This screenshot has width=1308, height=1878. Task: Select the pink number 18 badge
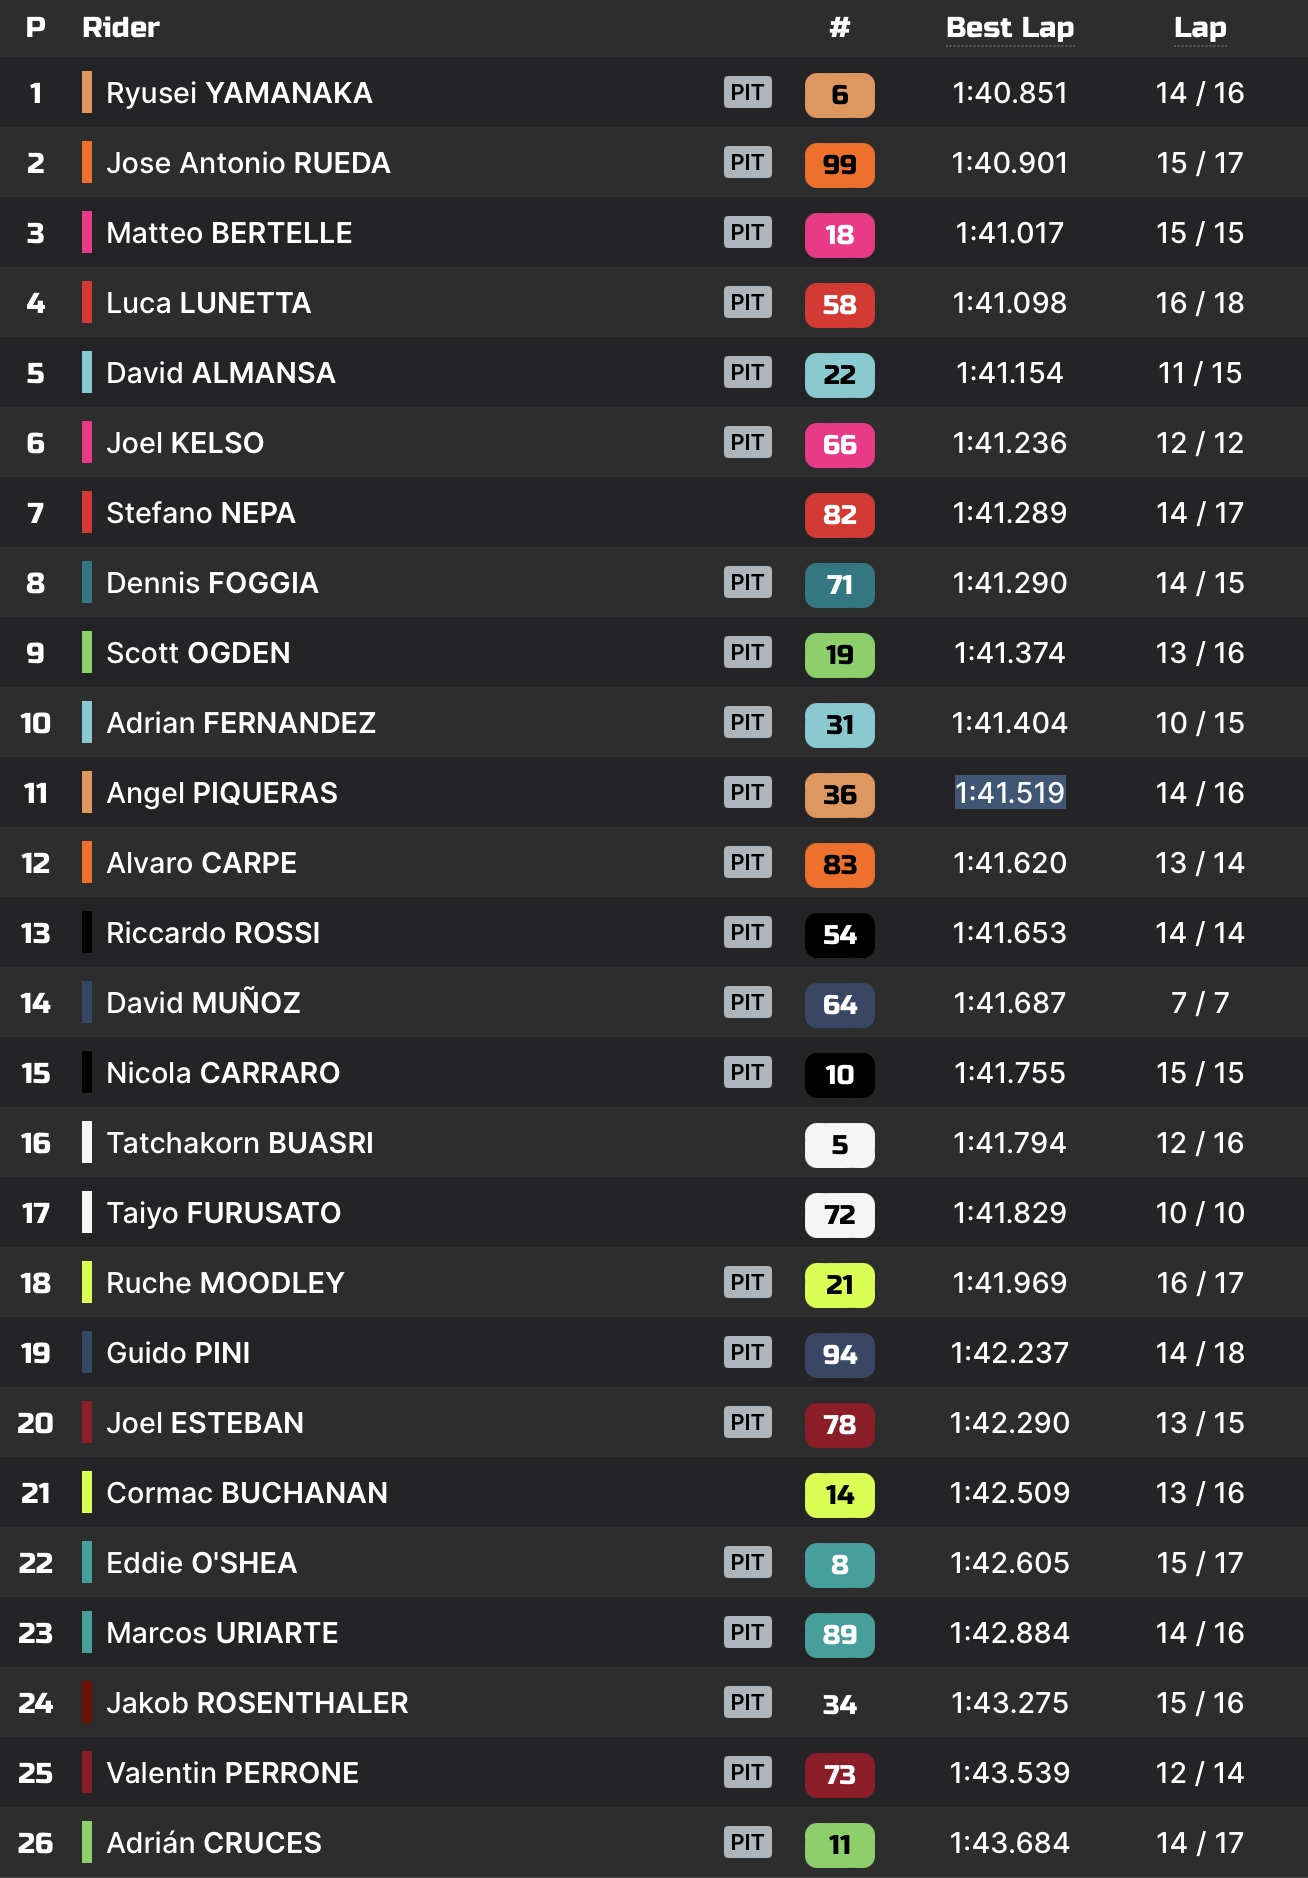click(839, 234)
